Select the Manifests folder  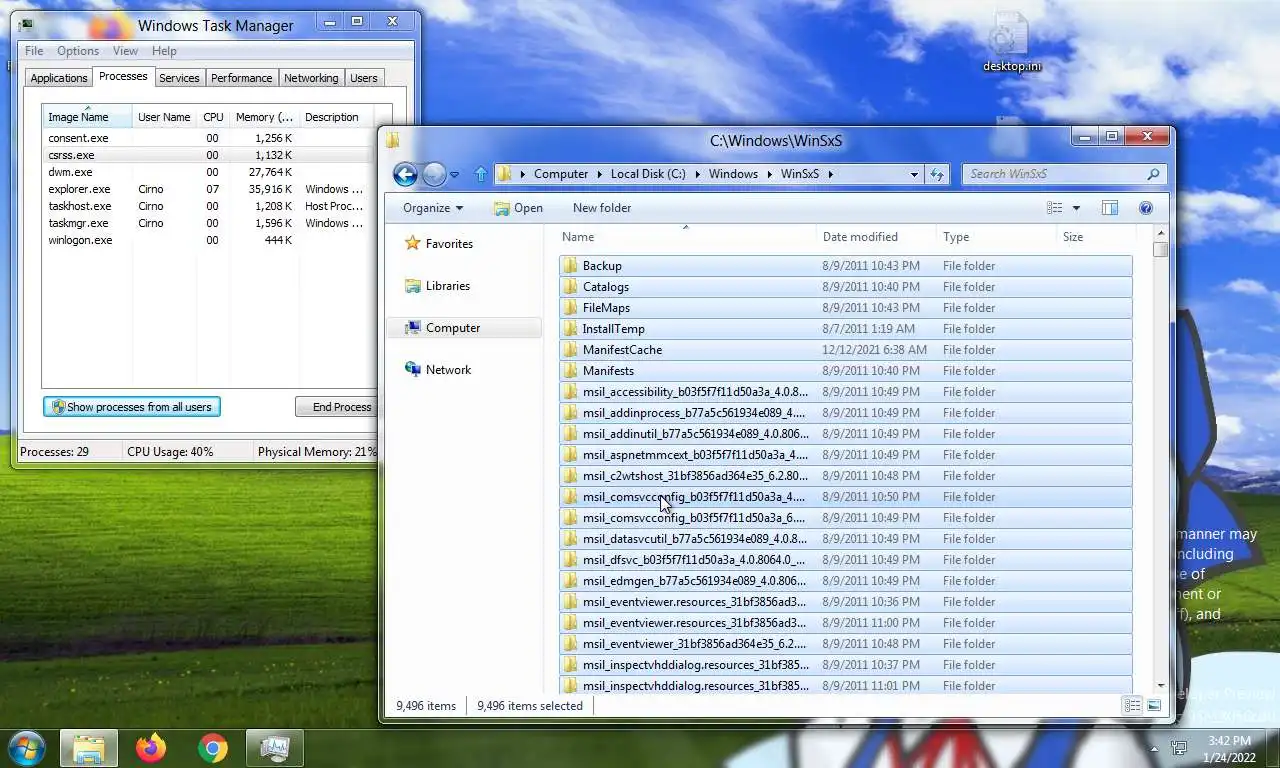(845, 371)
